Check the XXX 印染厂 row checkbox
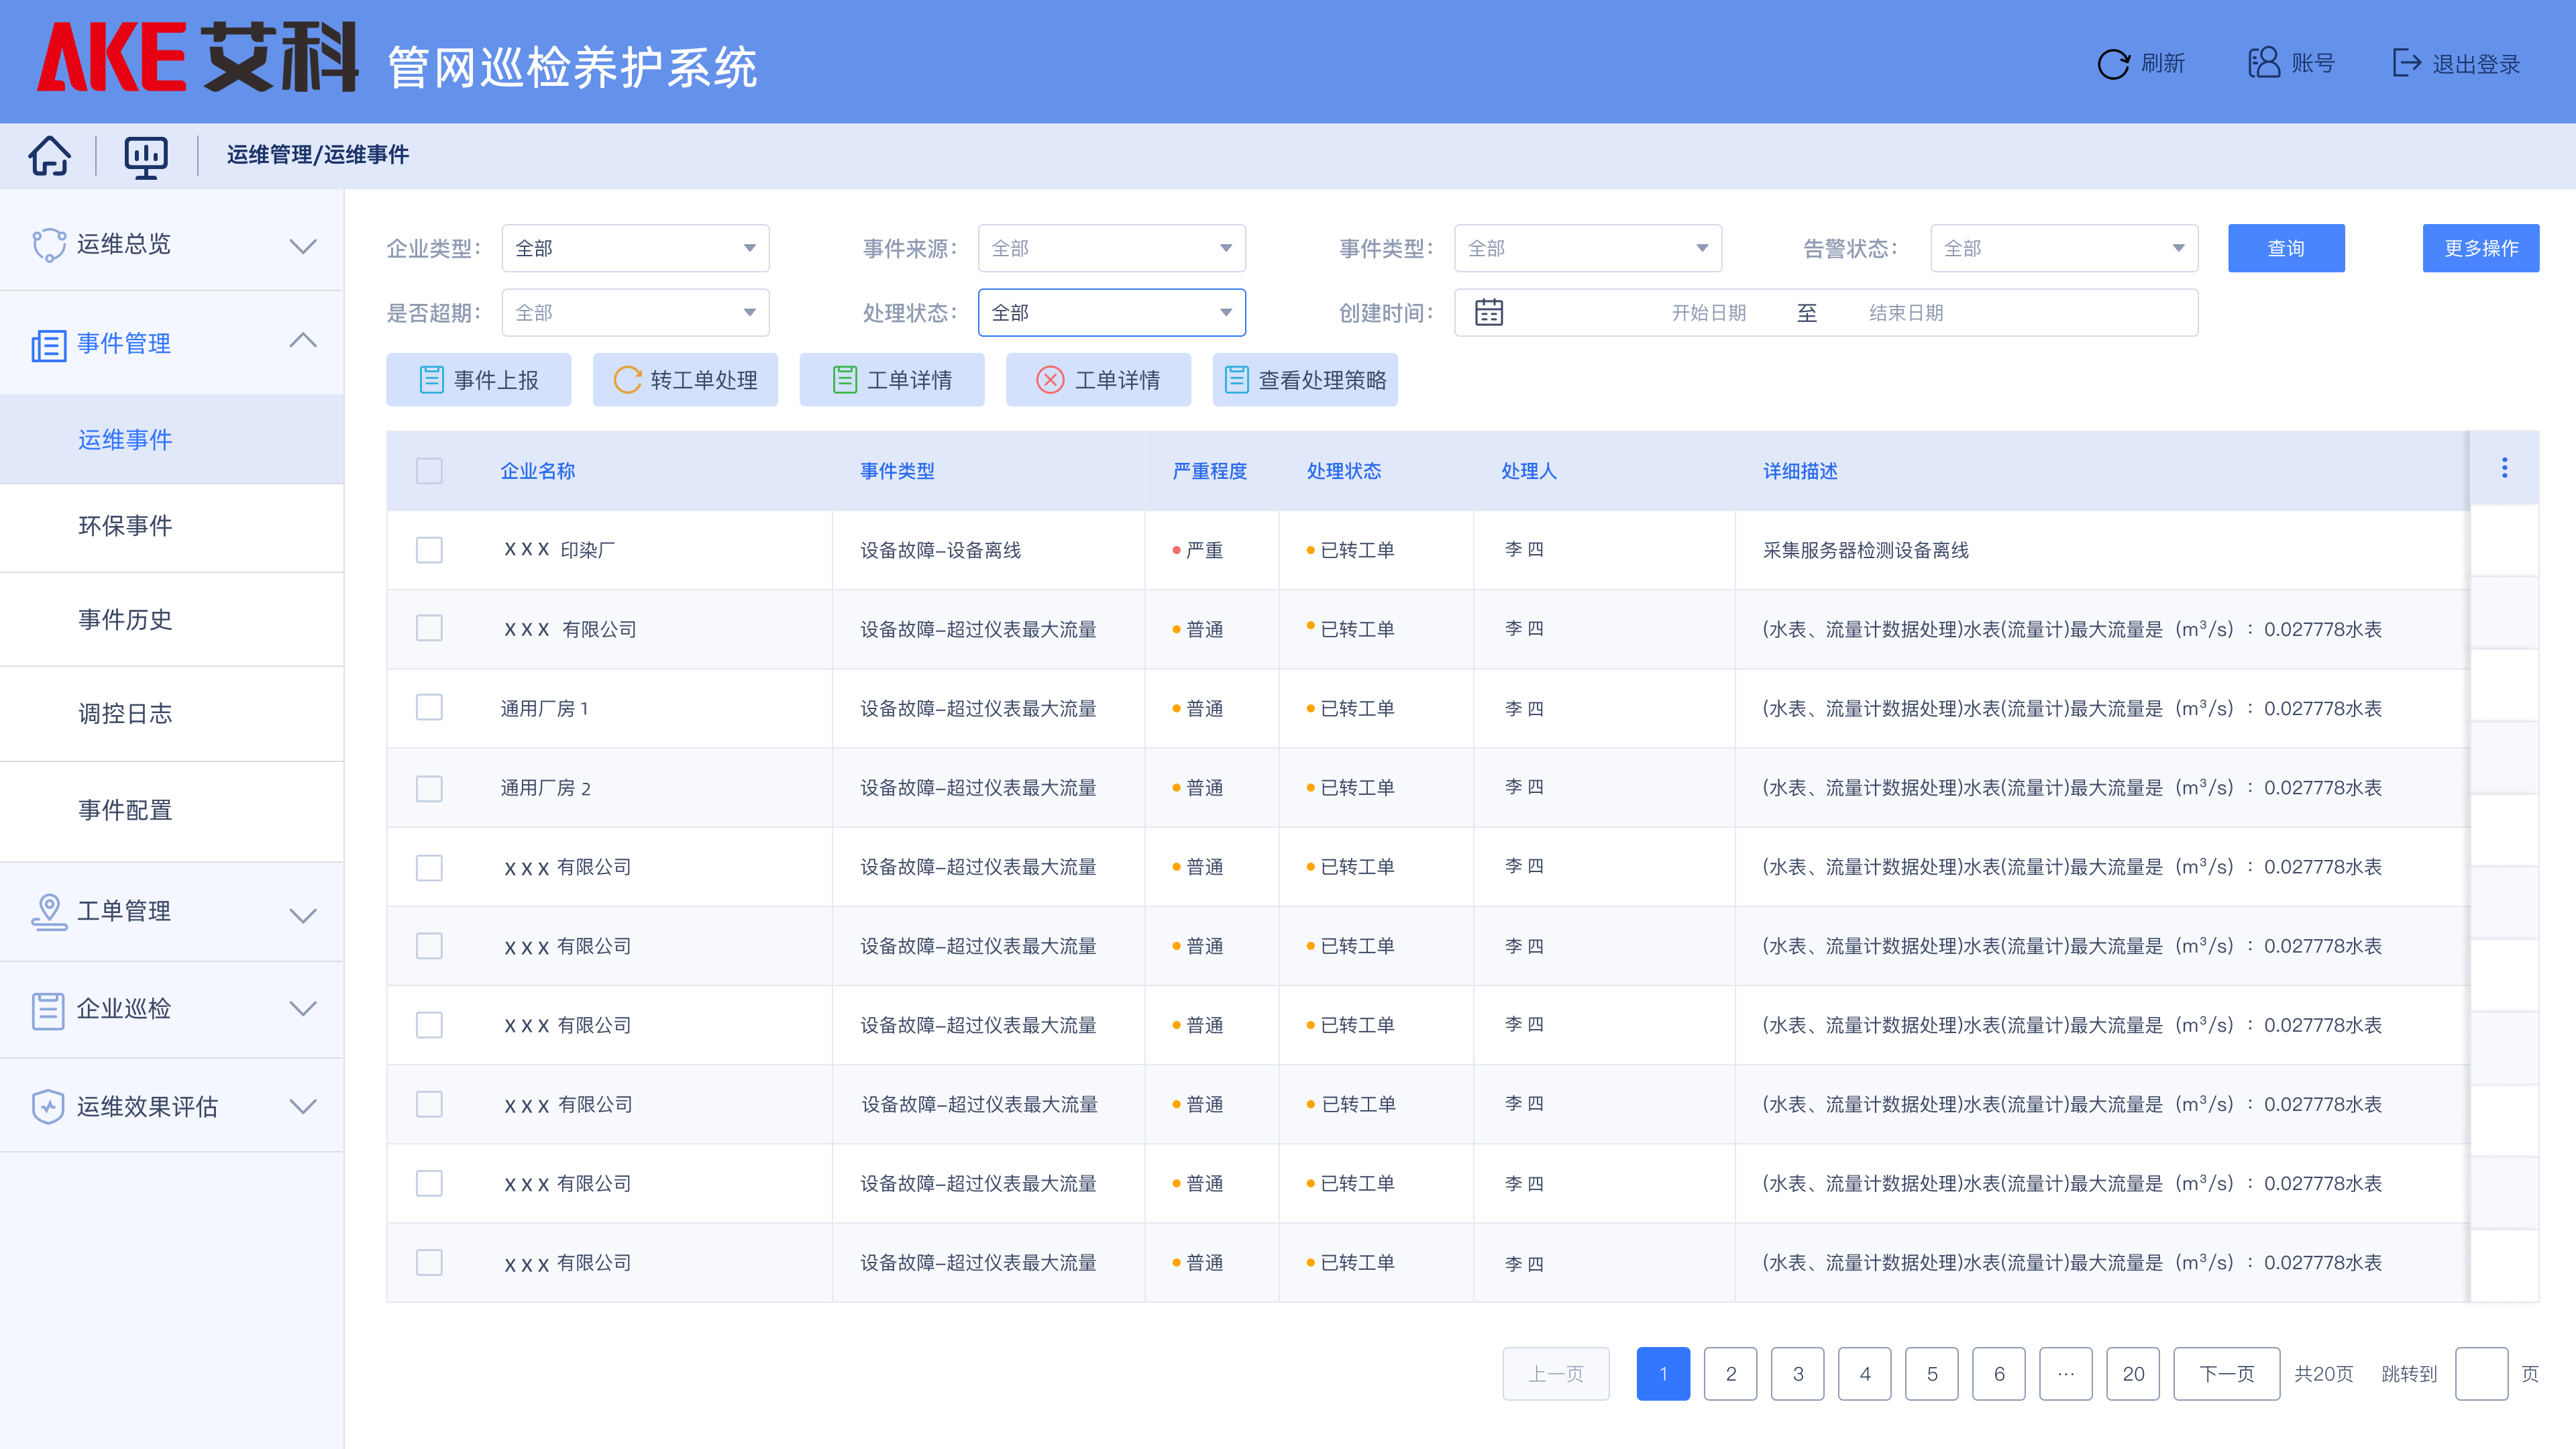The image size is (2576, 1449). pos(429,550)
